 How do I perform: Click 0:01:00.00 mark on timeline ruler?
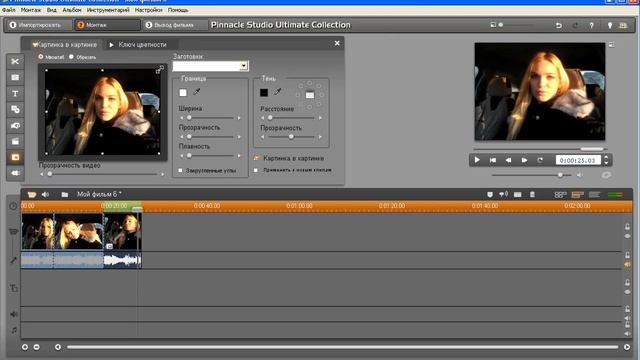(299, 206)
